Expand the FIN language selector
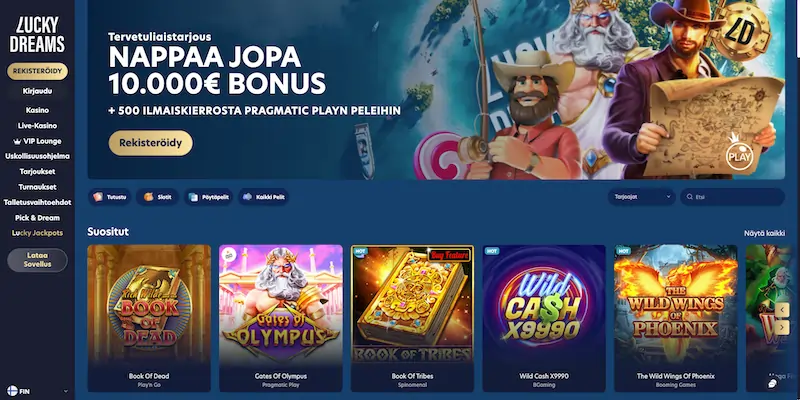The height and width of the screenshot is (400, 800). pyautogui.click(x=37, y=391)
